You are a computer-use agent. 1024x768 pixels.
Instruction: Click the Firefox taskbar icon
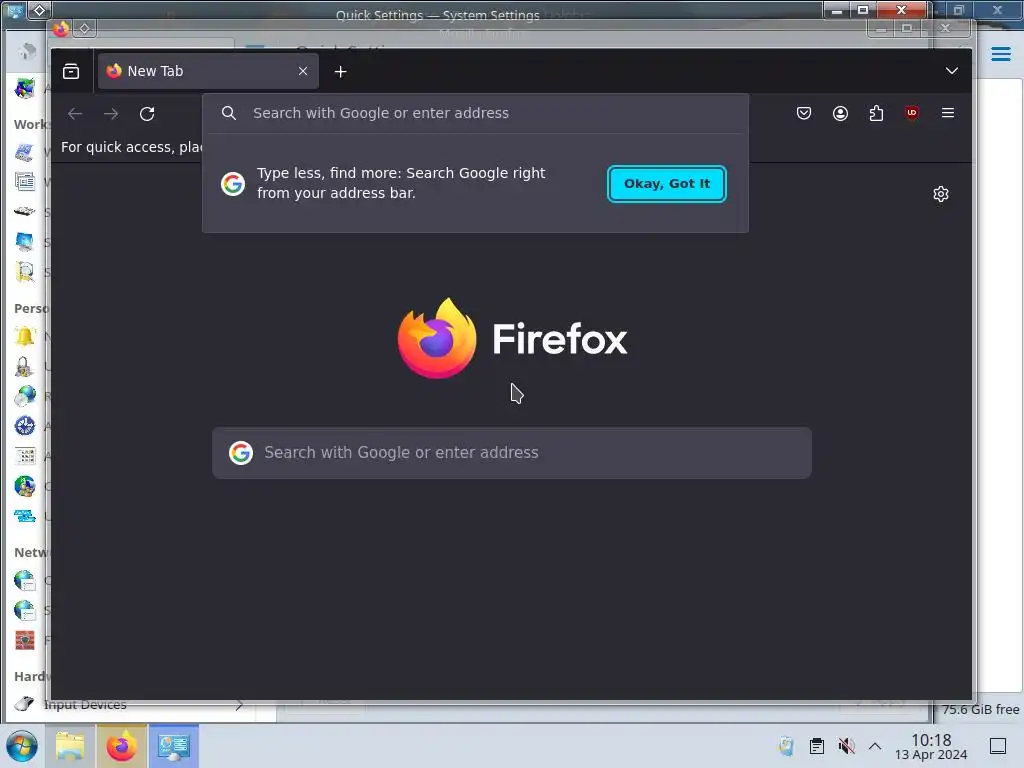[121, 746]
